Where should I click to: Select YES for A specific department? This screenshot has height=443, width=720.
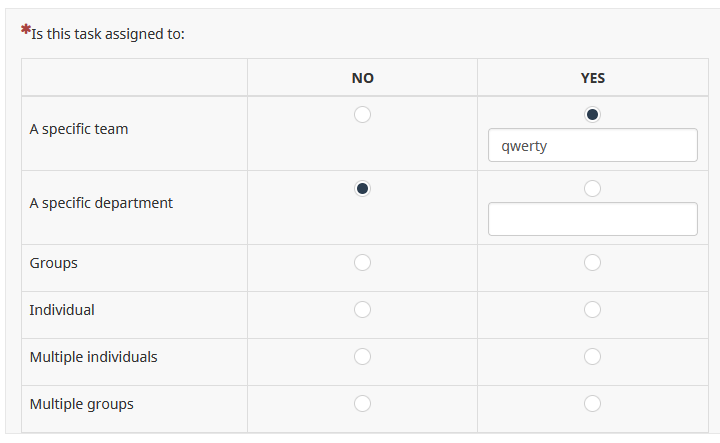tap(592, 188)
